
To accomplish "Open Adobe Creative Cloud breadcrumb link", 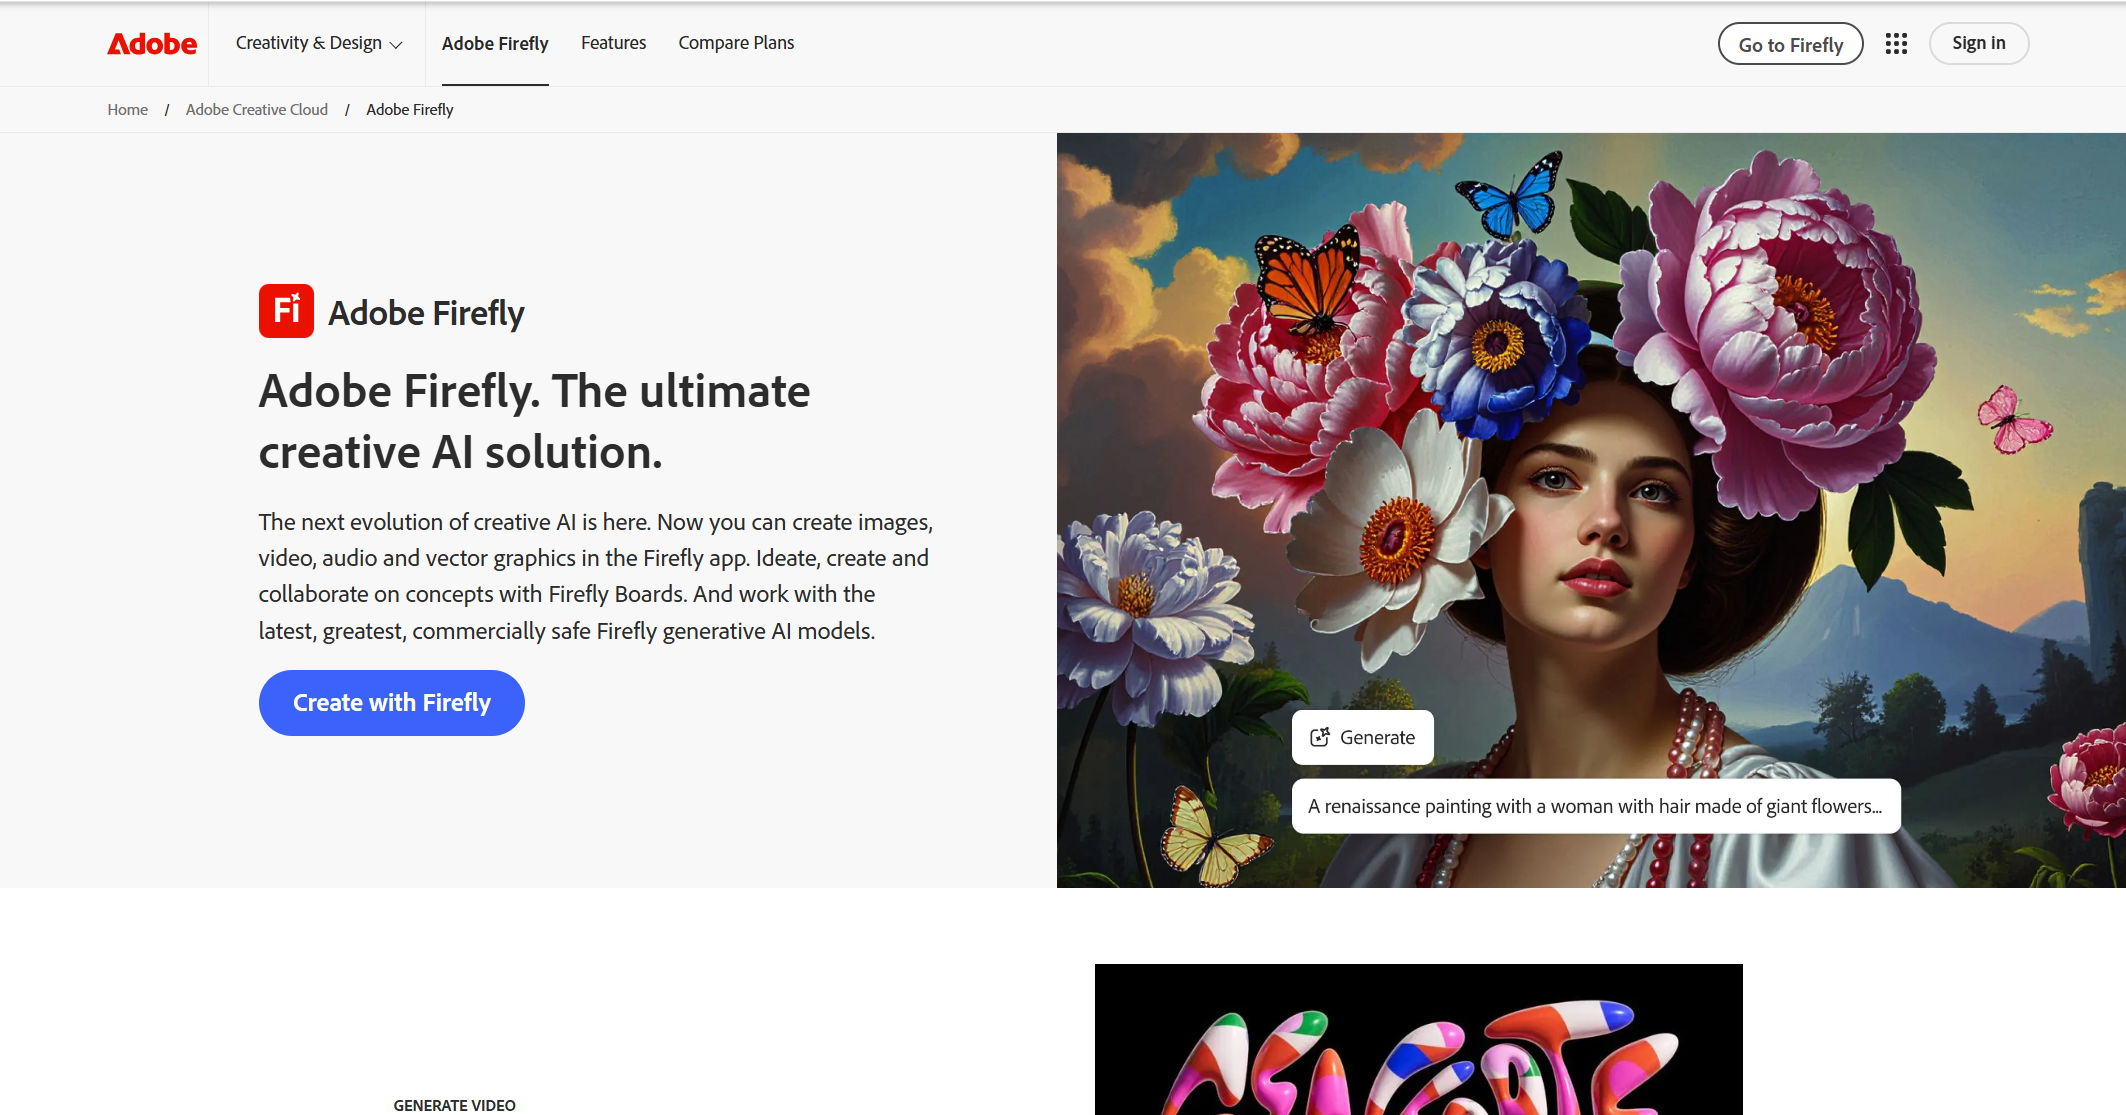I will 257,110.
